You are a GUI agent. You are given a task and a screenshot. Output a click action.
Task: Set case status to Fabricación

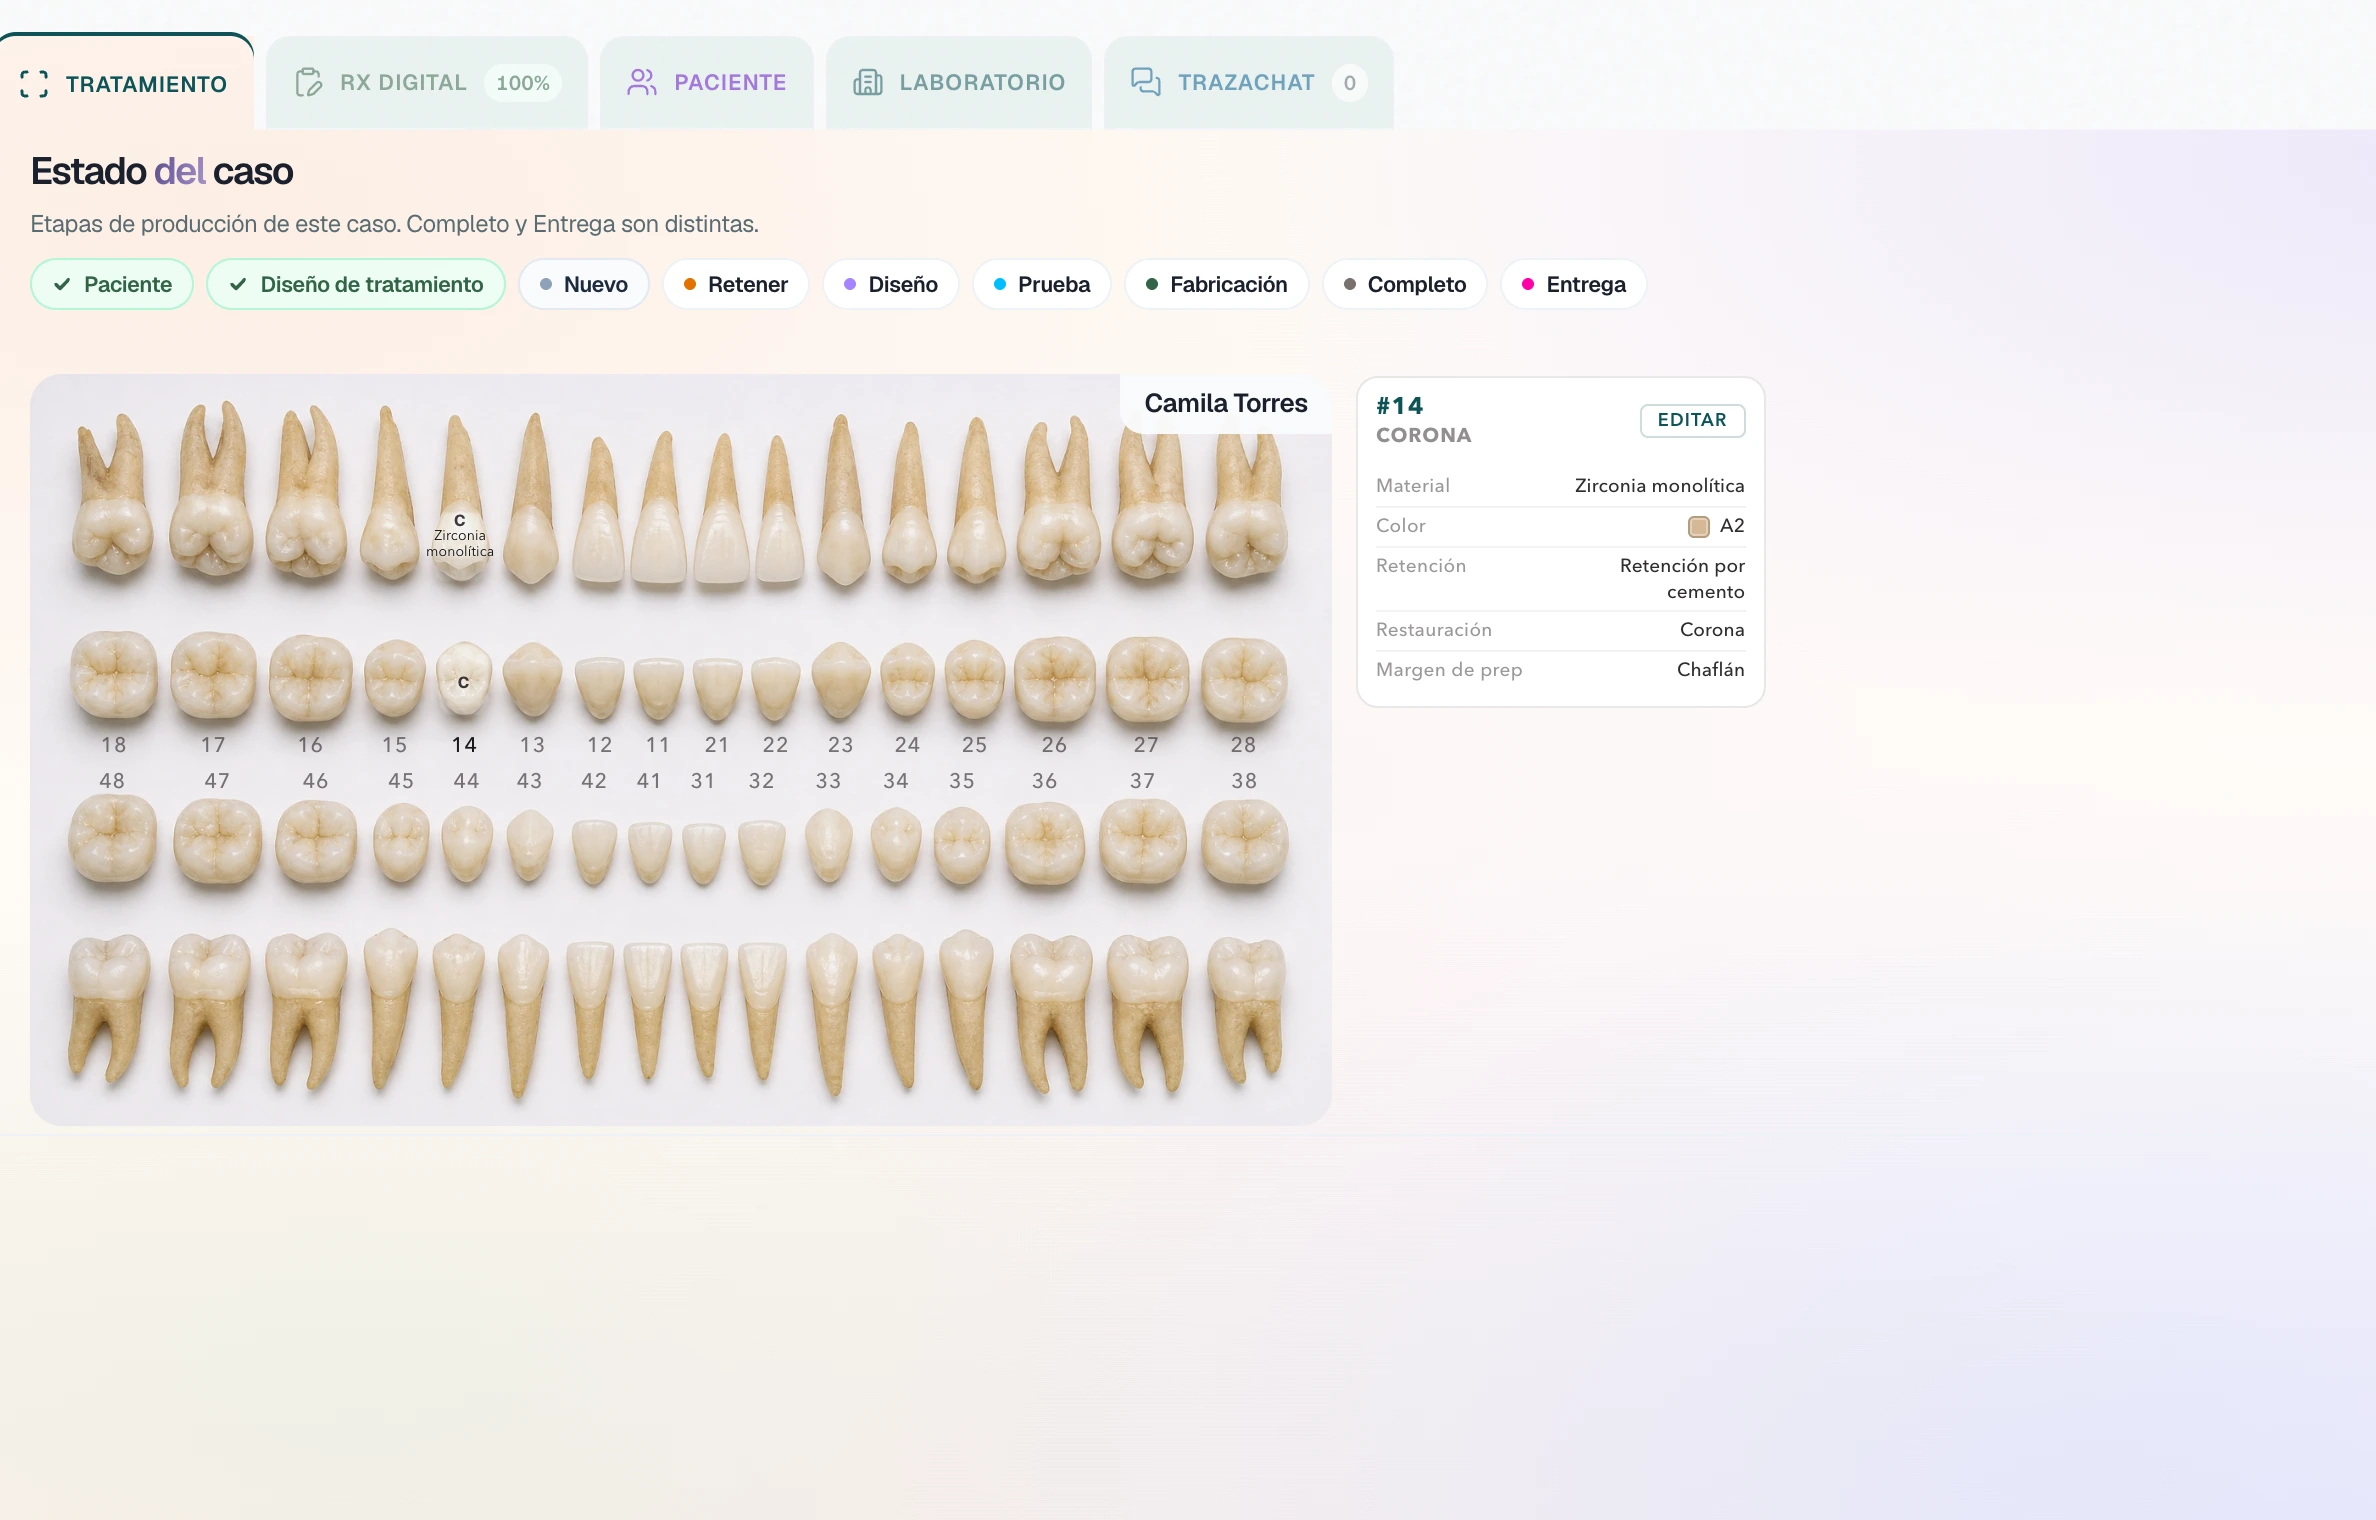1217,284
